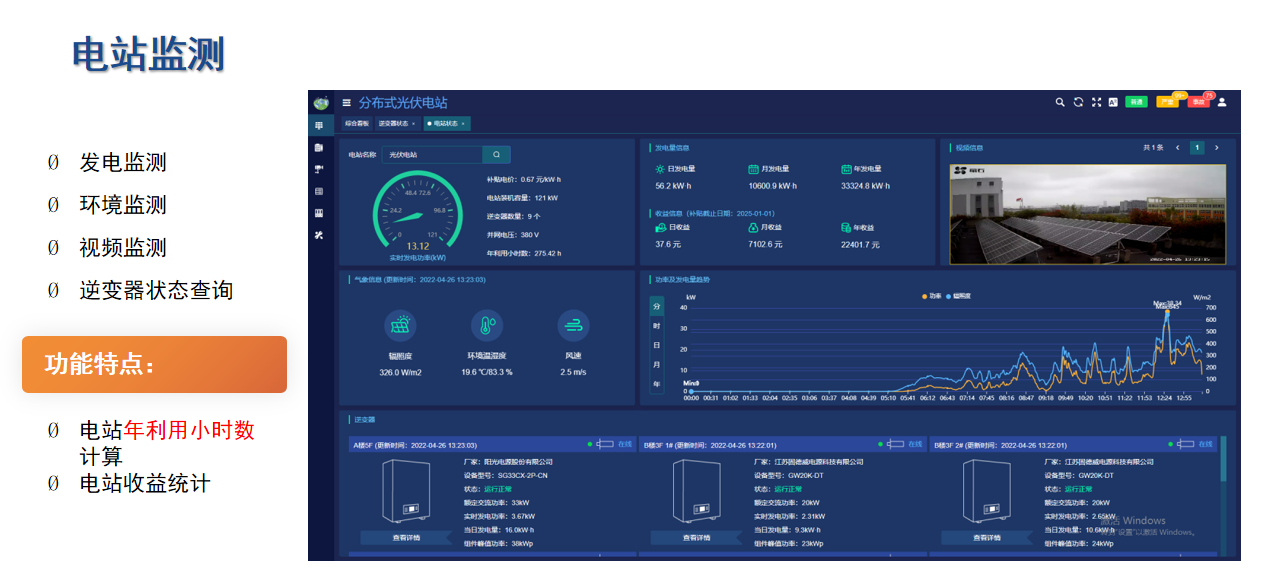Close the 电站状态 tab
The height and width of the screenshot is (583, 1282).
pos(463,124)
